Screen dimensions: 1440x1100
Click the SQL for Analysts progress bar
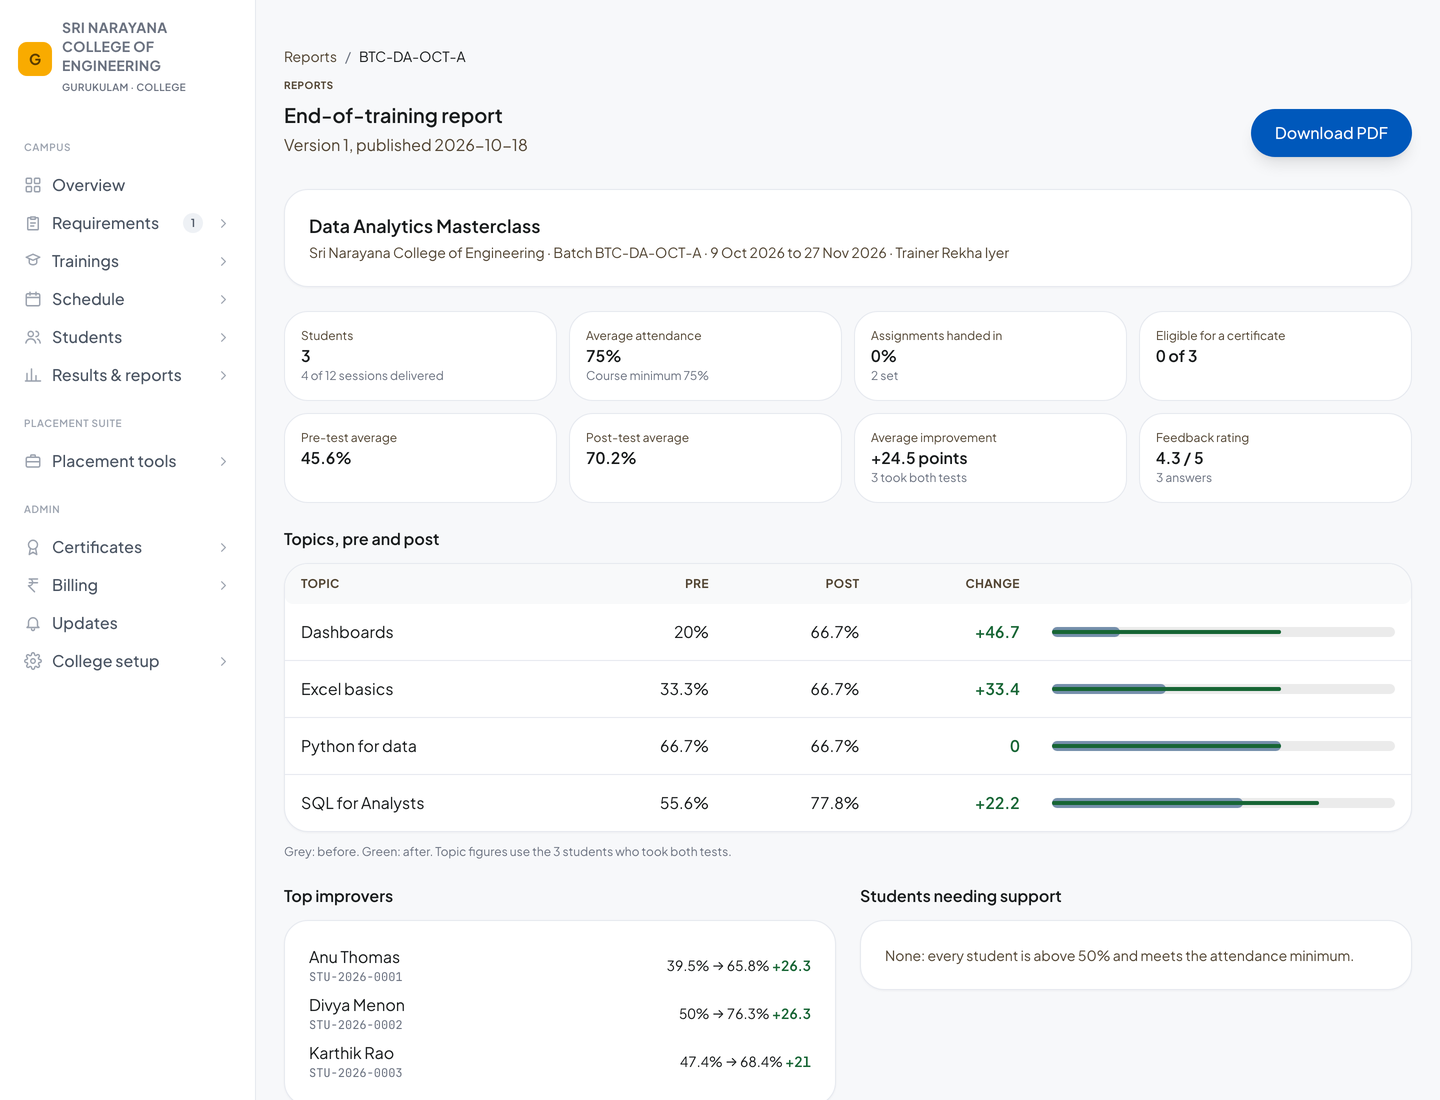point(1223,803)
